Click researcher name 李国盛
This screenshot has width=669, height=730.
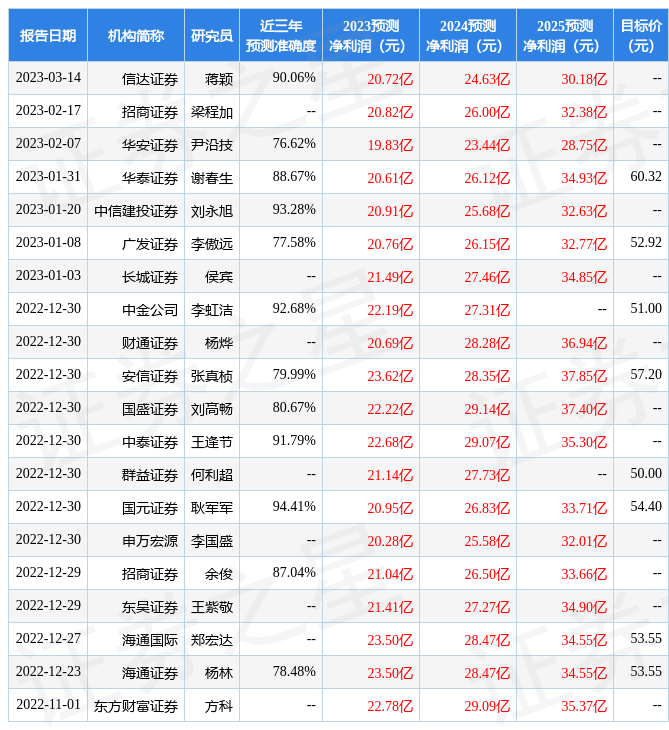[212, 541]
